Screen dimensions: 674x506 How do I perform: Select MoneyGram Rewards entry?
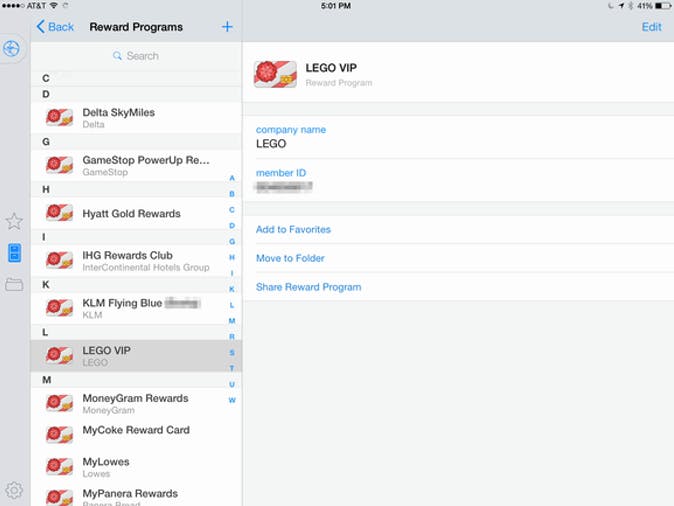click(x=136, y=404)
